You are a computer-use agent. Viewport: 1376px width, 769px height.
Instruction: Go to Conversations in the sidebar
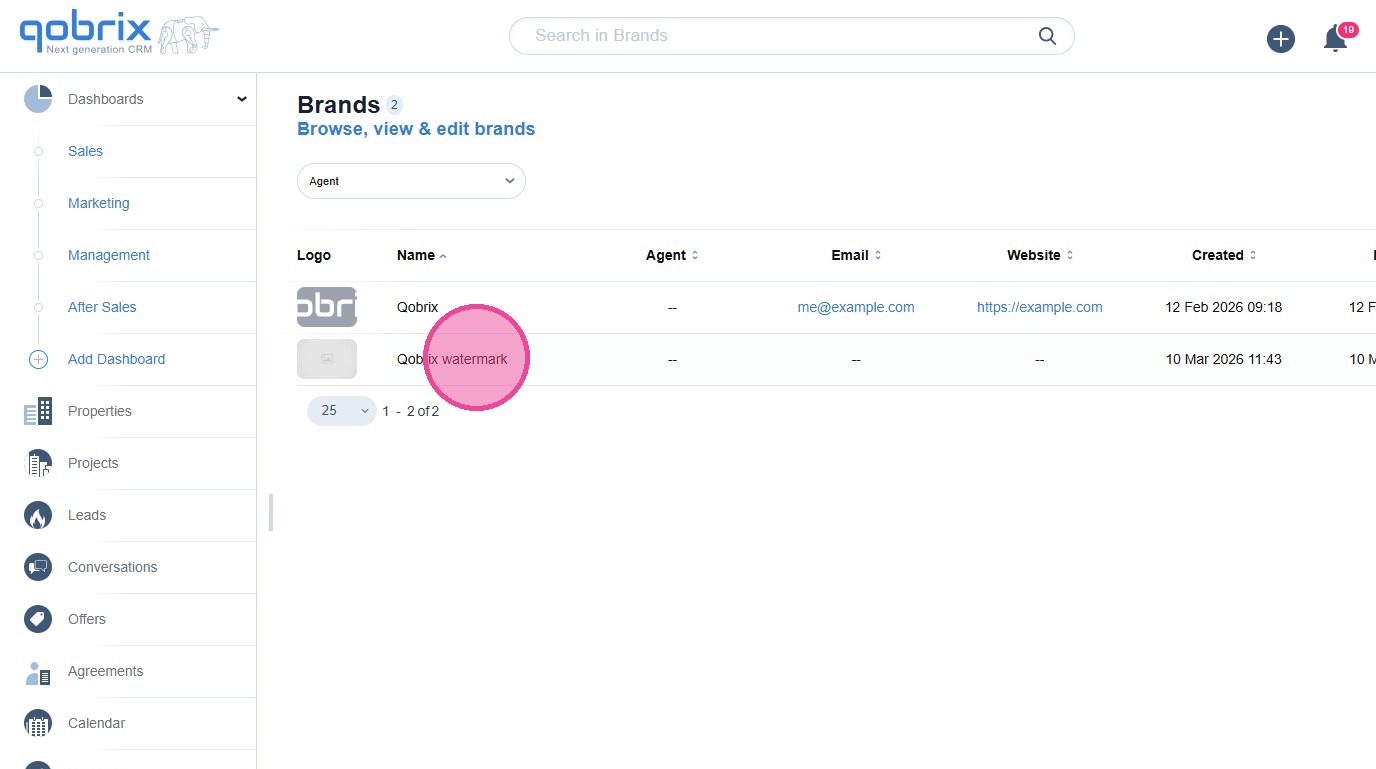pyautogui.click(x=112, y=567)
